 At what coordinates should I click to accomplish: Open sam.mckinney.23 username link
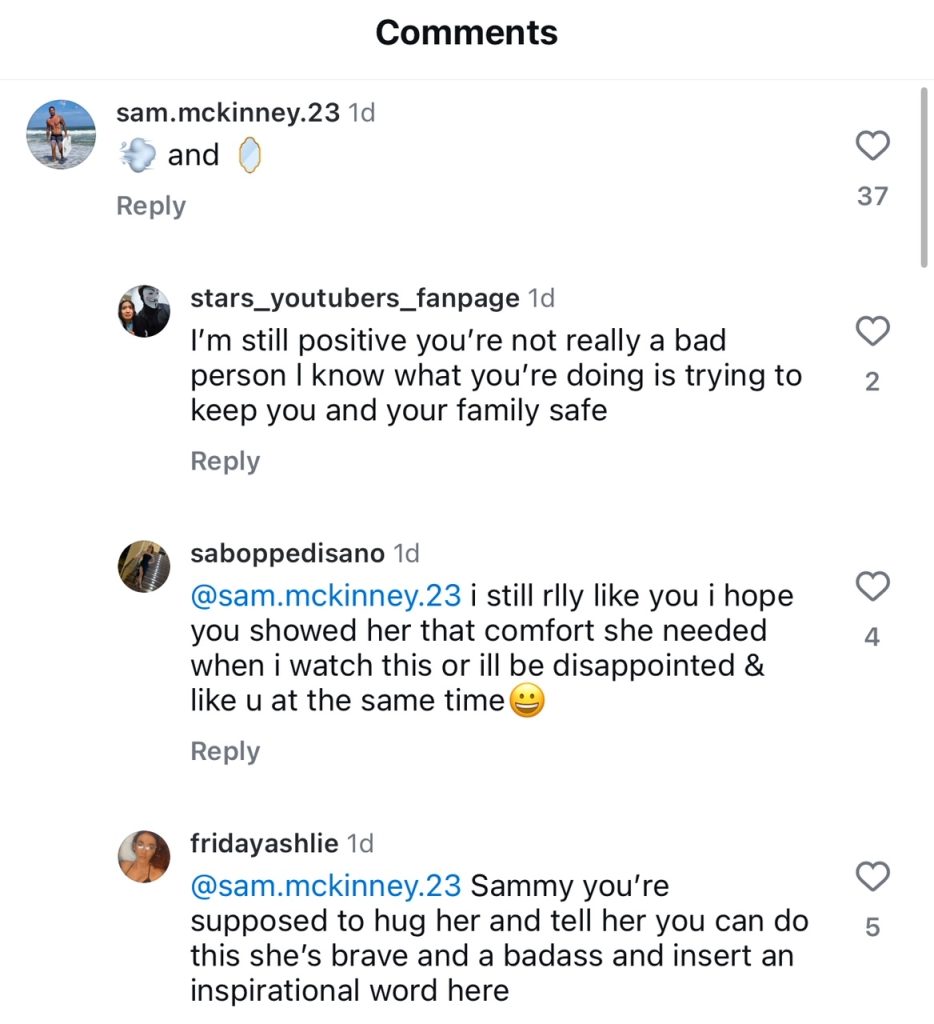pyautogui.click(x=228, y=113)
